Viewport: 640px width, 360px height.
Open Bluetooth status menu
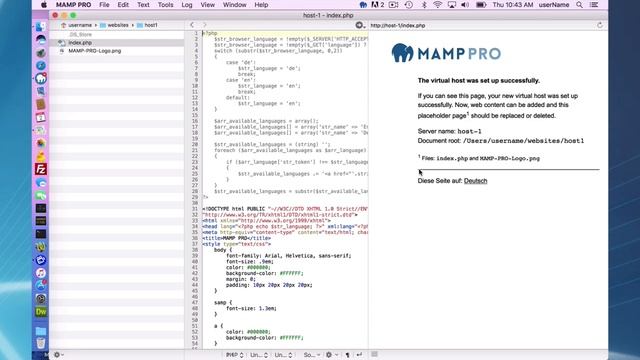coord(424,5)
